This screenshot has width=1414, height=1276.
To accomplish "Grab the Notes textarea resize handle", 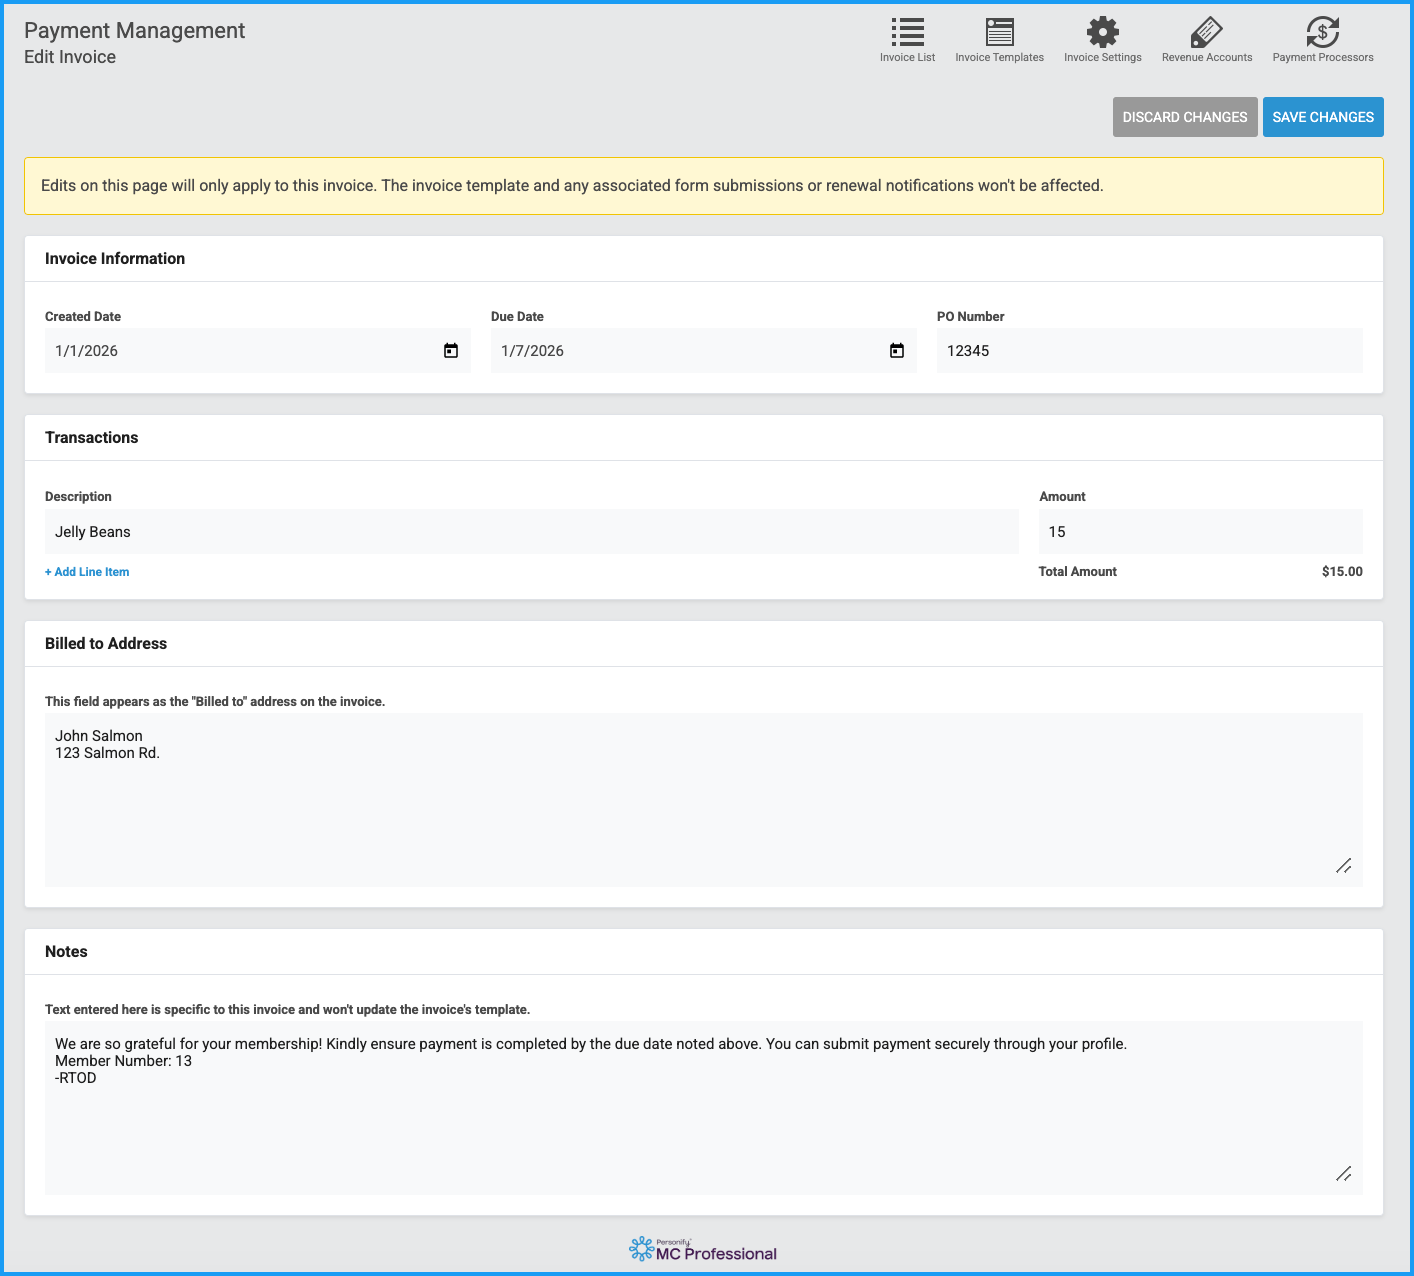I will click(x=1344, y=1174).
